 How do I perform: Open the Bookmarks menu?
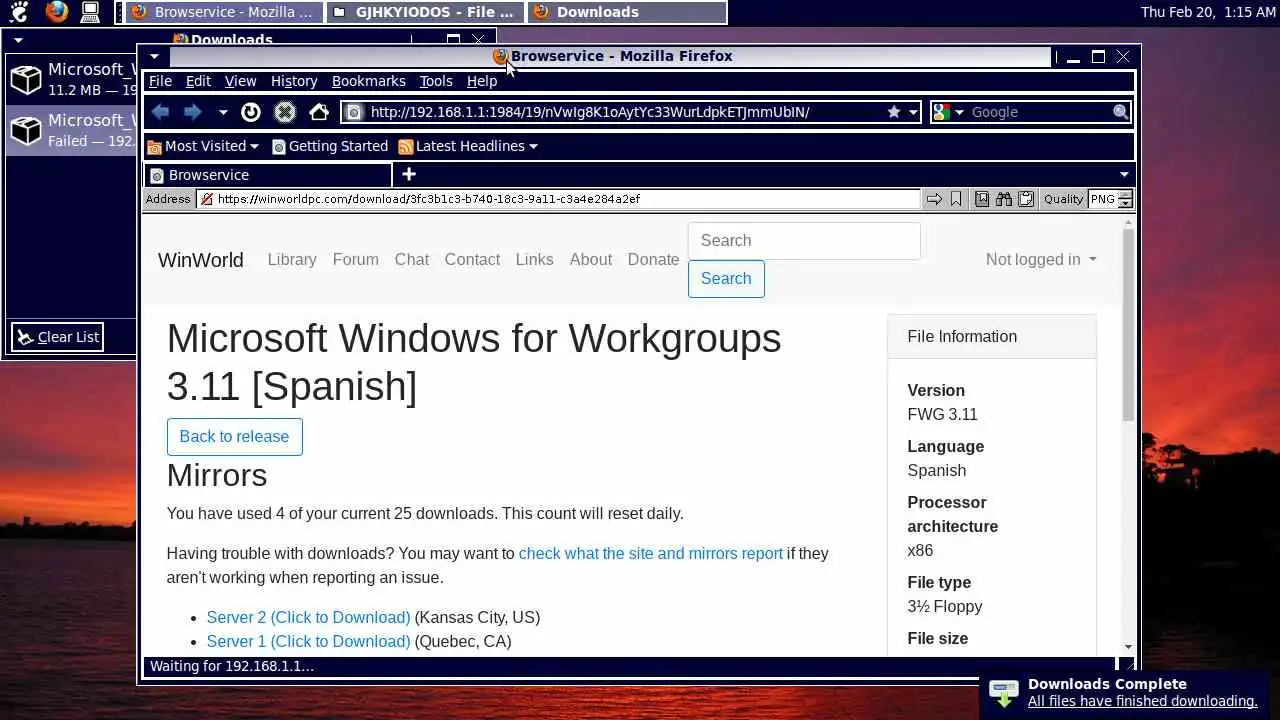[368, 81]
